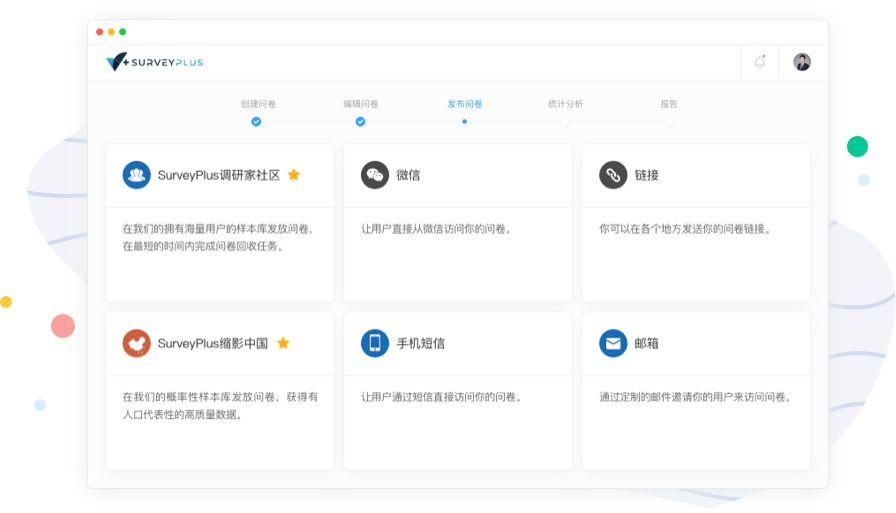The width and height of the screenshot is (896, 513).
Task: Click the email envelope icon
Action: 613,343
